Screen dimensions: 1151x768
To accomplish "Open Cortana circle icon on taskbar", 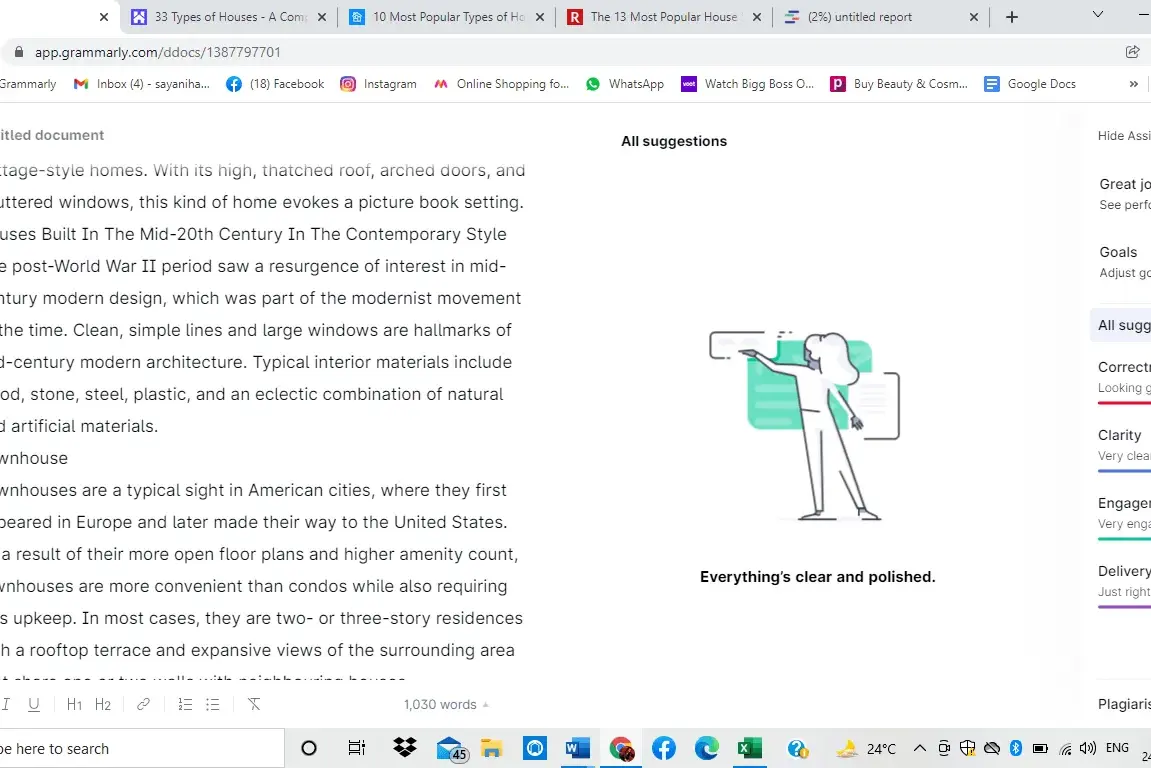I will (309, 748).
